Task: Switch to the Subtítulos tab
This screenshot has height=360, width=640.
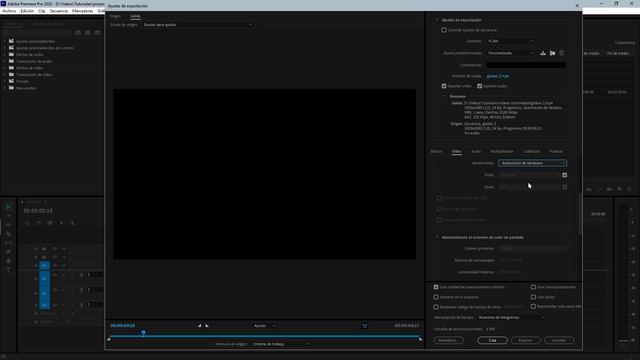Action: pyautogui.click(x=531, y=151)
